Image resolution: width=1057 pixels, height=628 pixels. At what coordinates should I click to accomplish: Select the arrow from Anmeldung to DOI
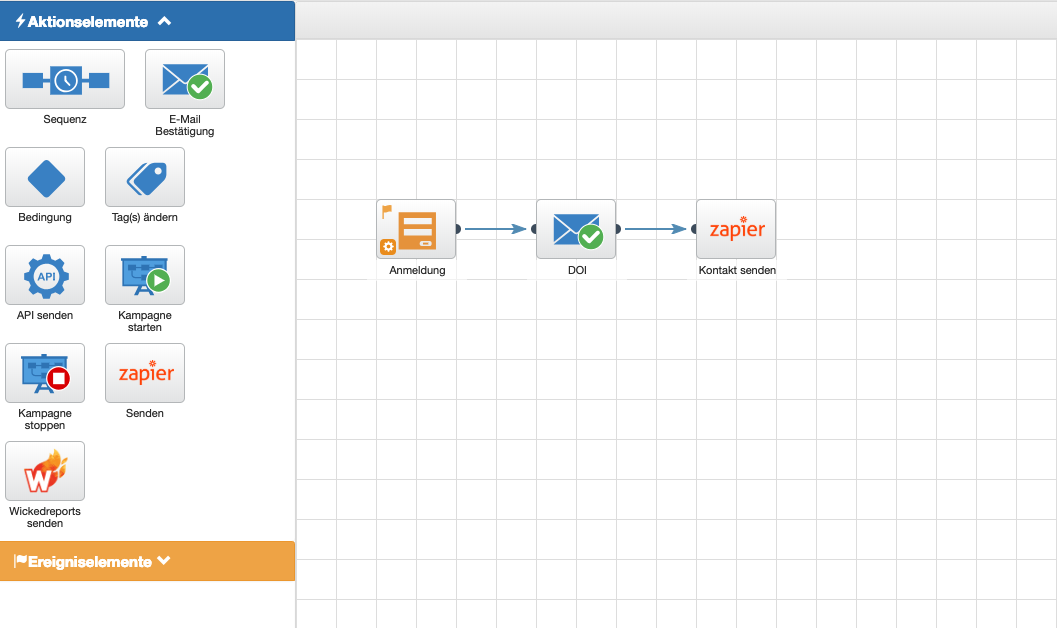click(495, 229)
